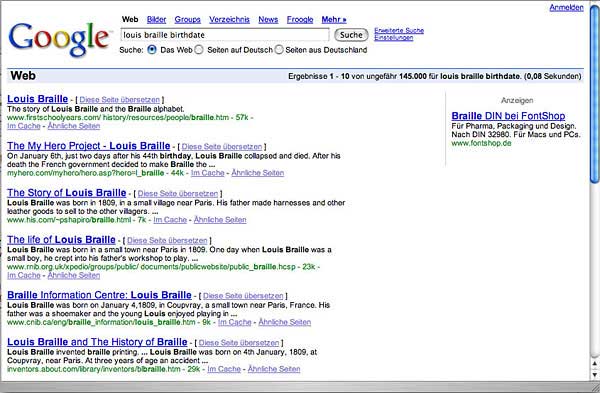
Task: Open 'Ähnliche Seiten' for rnib.org.uk result
Action: coord(74,276)
